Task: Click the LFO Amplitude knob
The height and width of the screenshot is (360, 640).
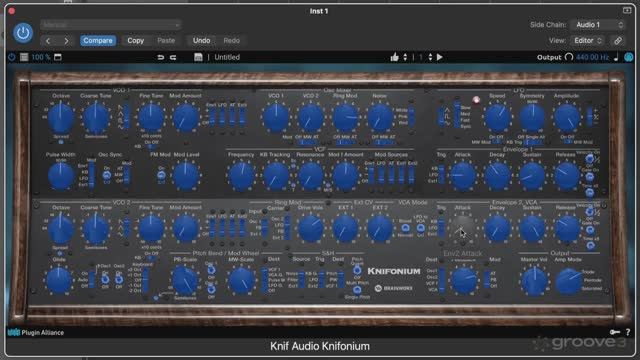Action: 567,117
